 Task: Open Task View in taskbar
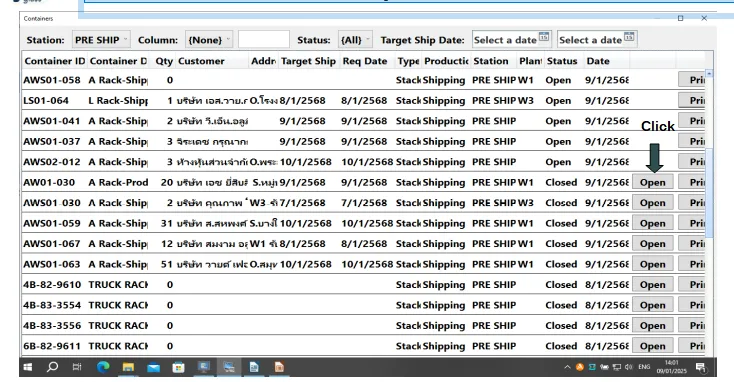[77, 367]
